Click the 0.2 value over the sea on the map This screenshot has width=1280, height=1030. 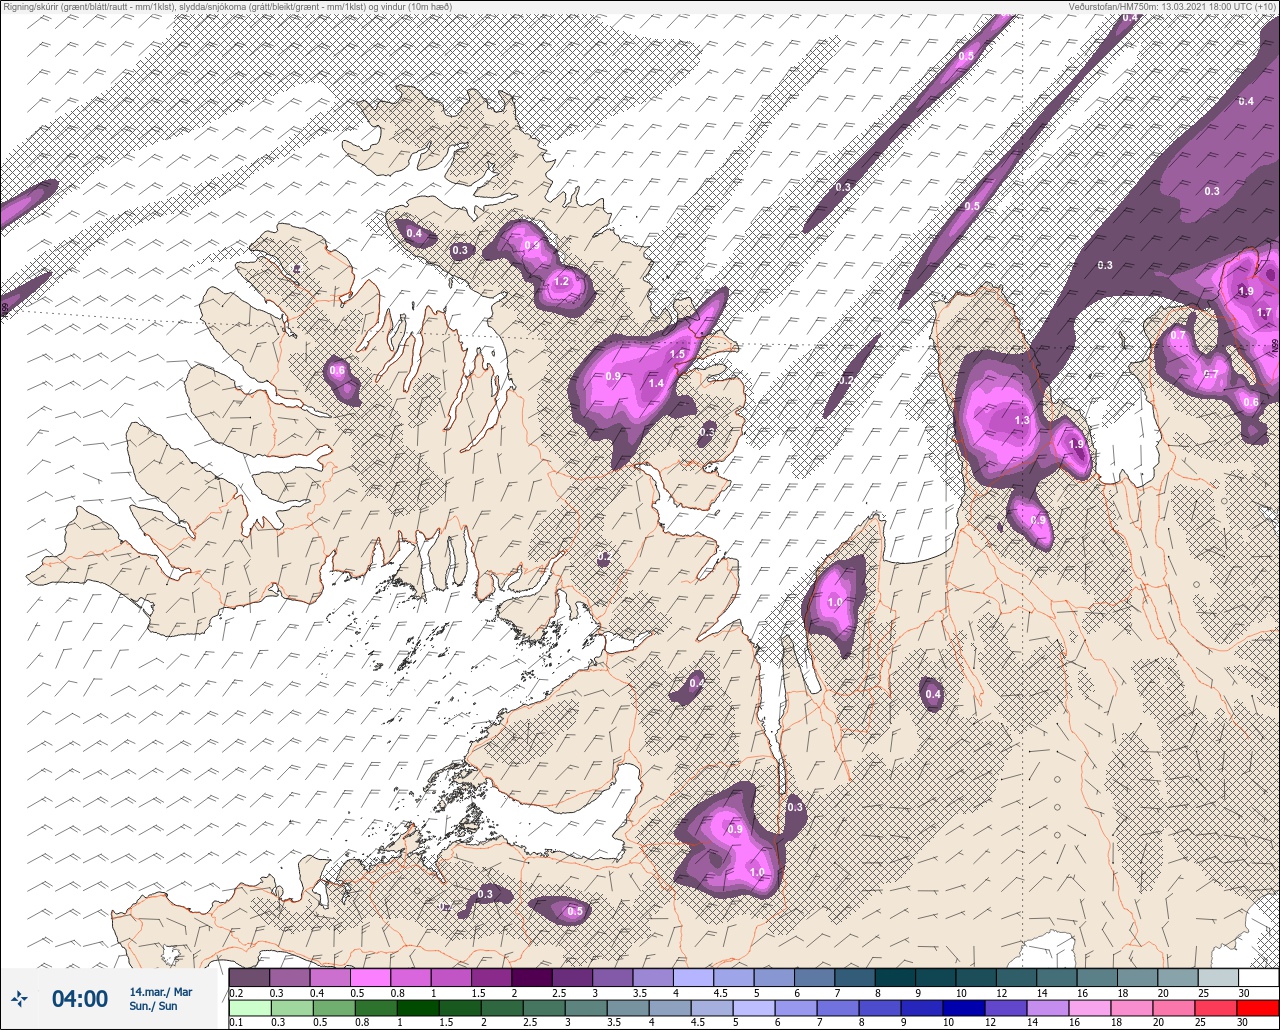[845, 381]
